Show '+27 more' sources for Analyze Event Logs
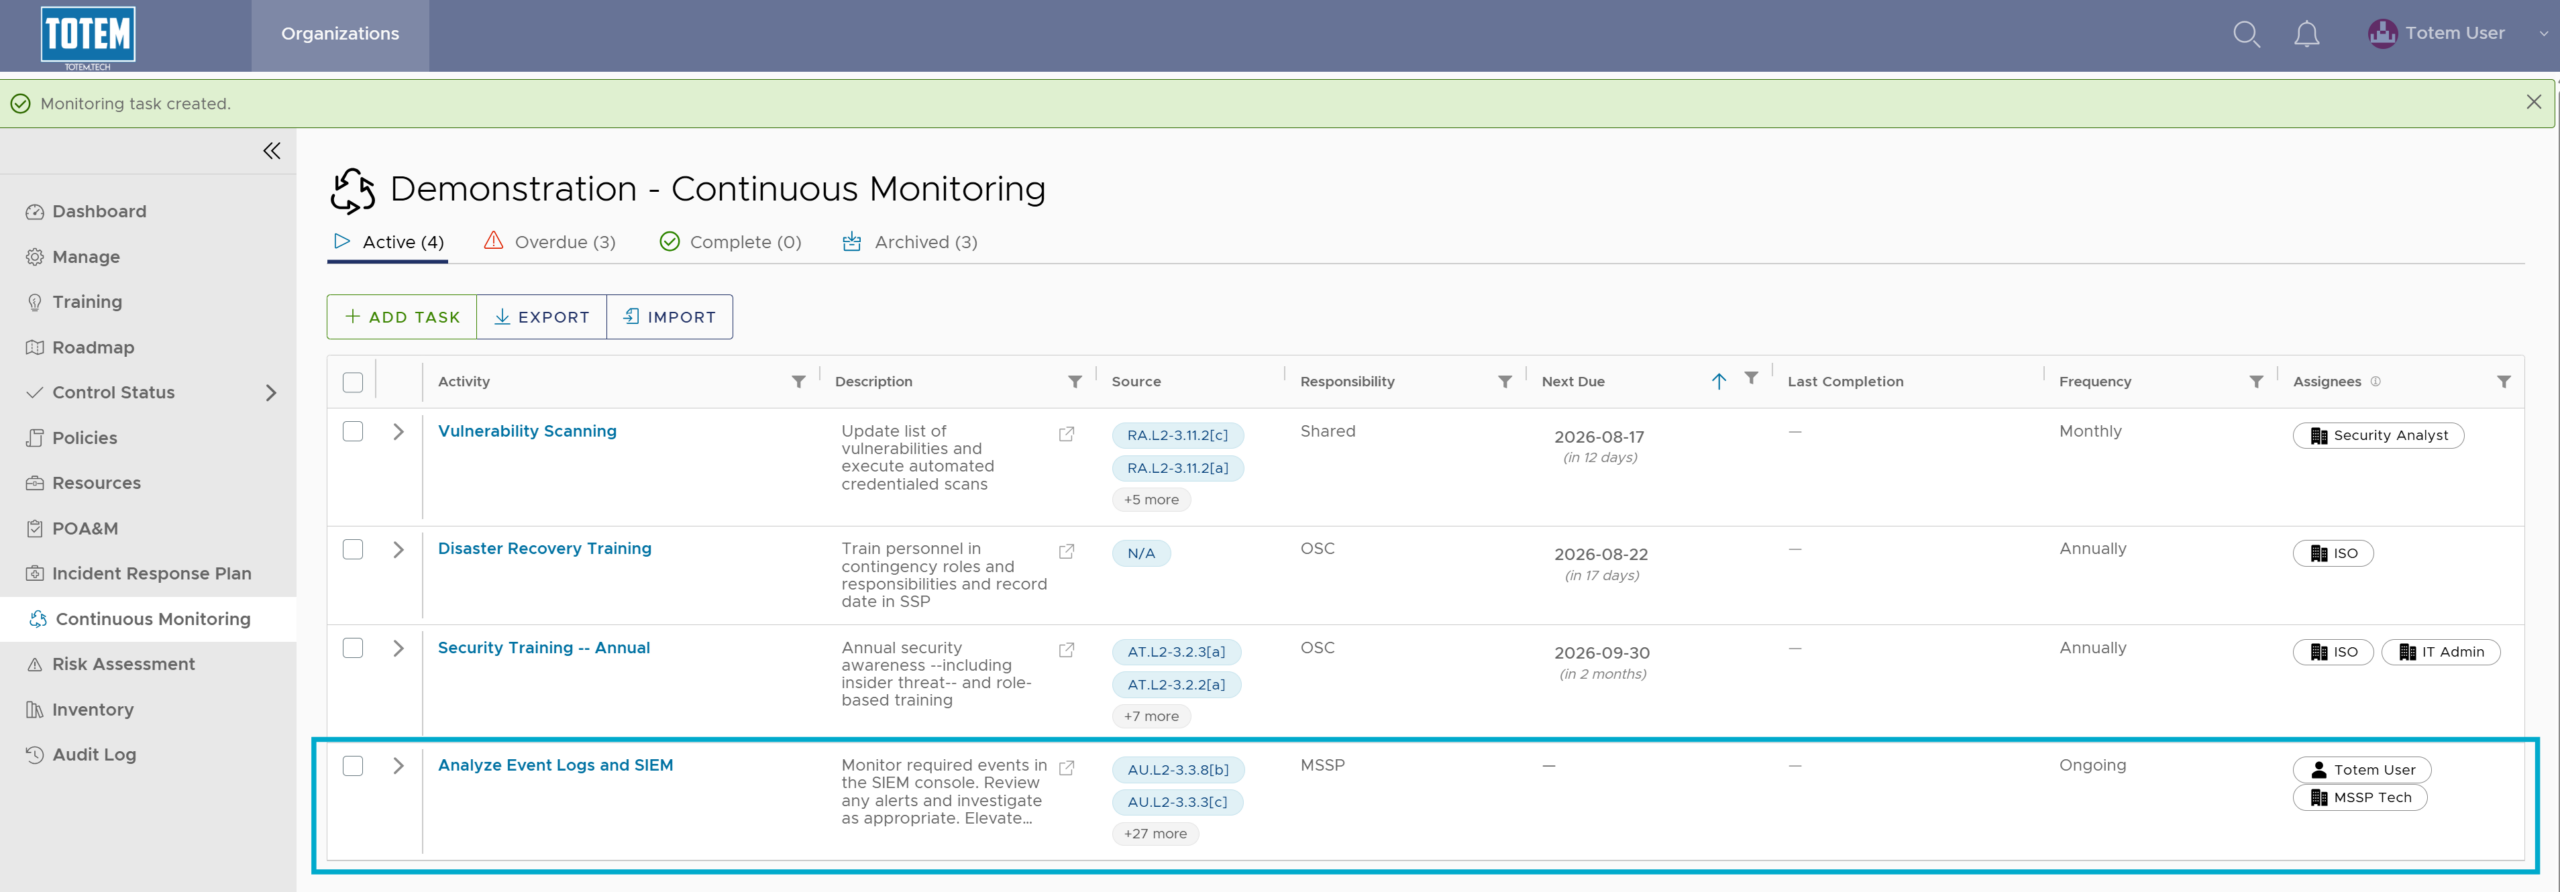This screenshot has width=2560, height=892. point(1155,834)
